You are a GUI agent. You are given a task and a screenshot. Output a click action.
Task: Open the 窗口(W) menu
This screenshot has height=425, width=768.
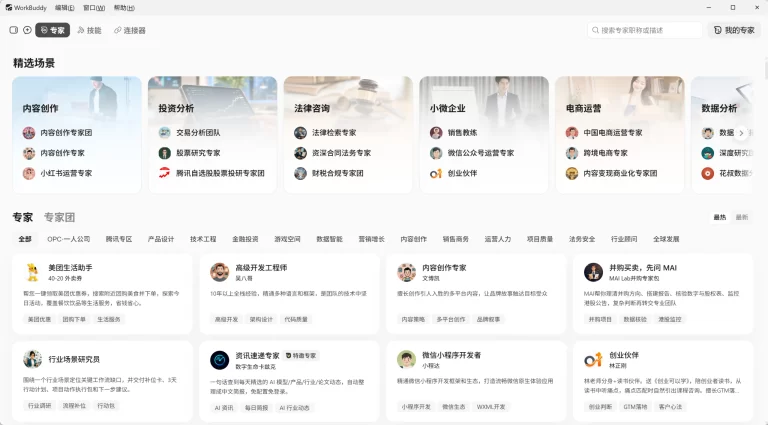[x=94, y=7]
